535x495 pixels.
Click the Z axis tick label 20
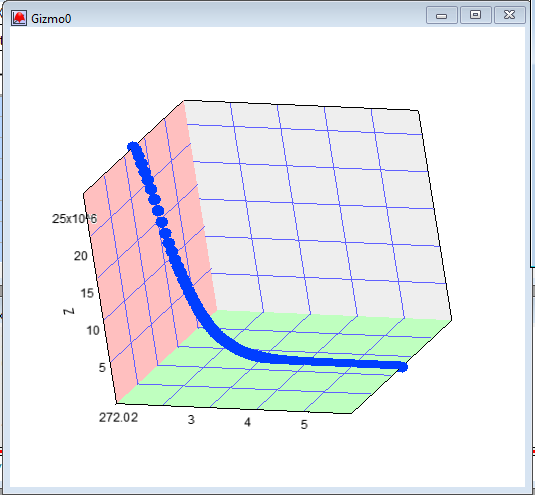[x=81, y=256]
